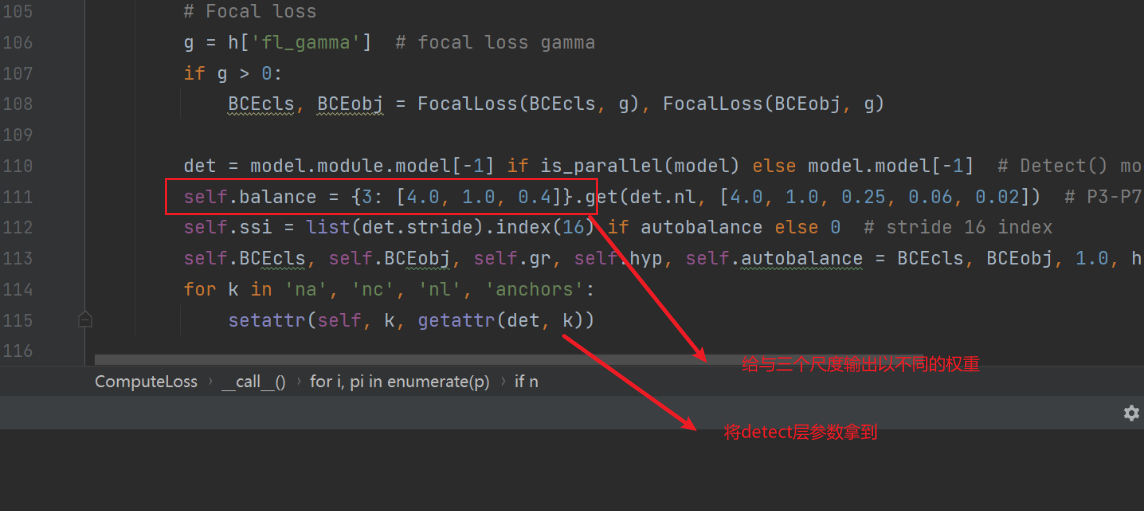Place cursor on self.balance on line 111

(x=250, y=196)
